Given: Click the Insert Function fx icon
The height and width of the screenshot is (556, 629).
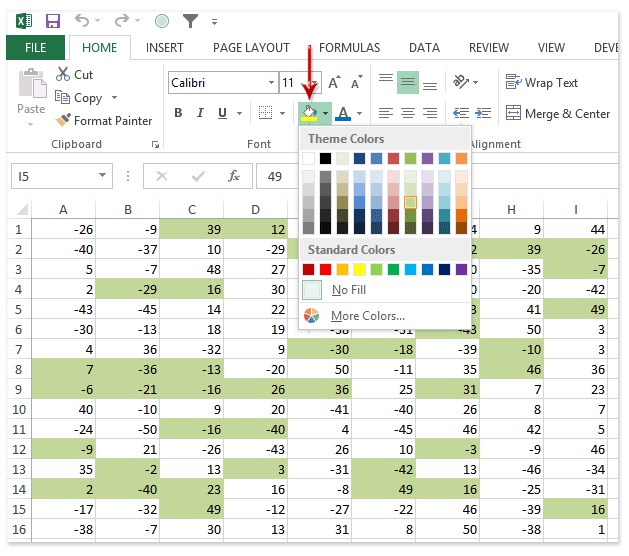Looking at the screenshot, I should (234, 177).
